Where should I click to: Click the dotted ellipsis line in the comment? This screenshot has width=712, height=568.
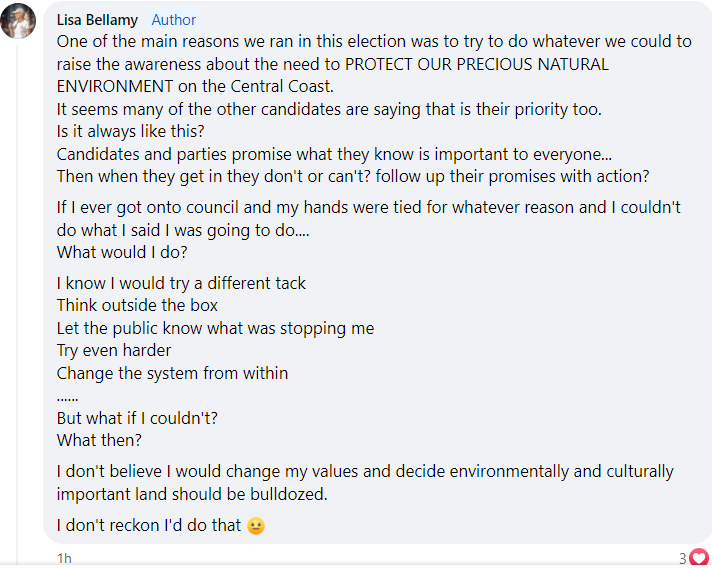(67, 395)
